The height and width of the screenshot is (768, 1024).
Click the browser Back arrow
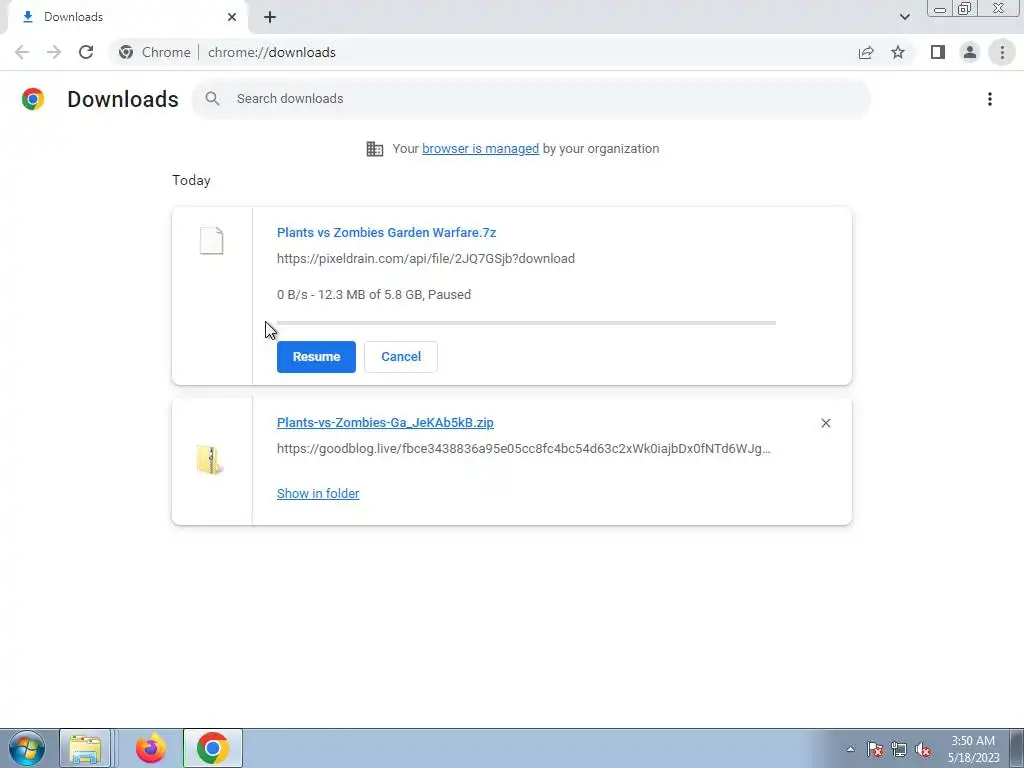(x=22, y=52)
